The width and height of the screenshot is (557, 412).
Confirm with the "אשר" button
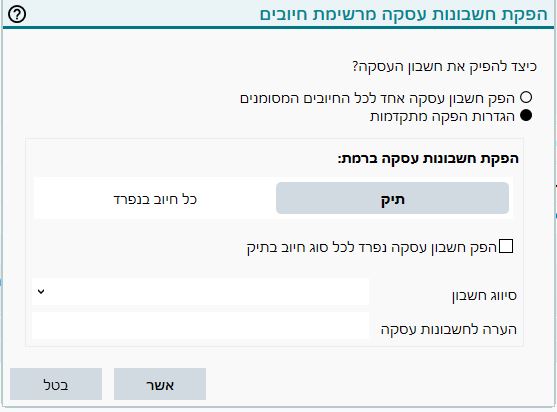click(160, 384)
